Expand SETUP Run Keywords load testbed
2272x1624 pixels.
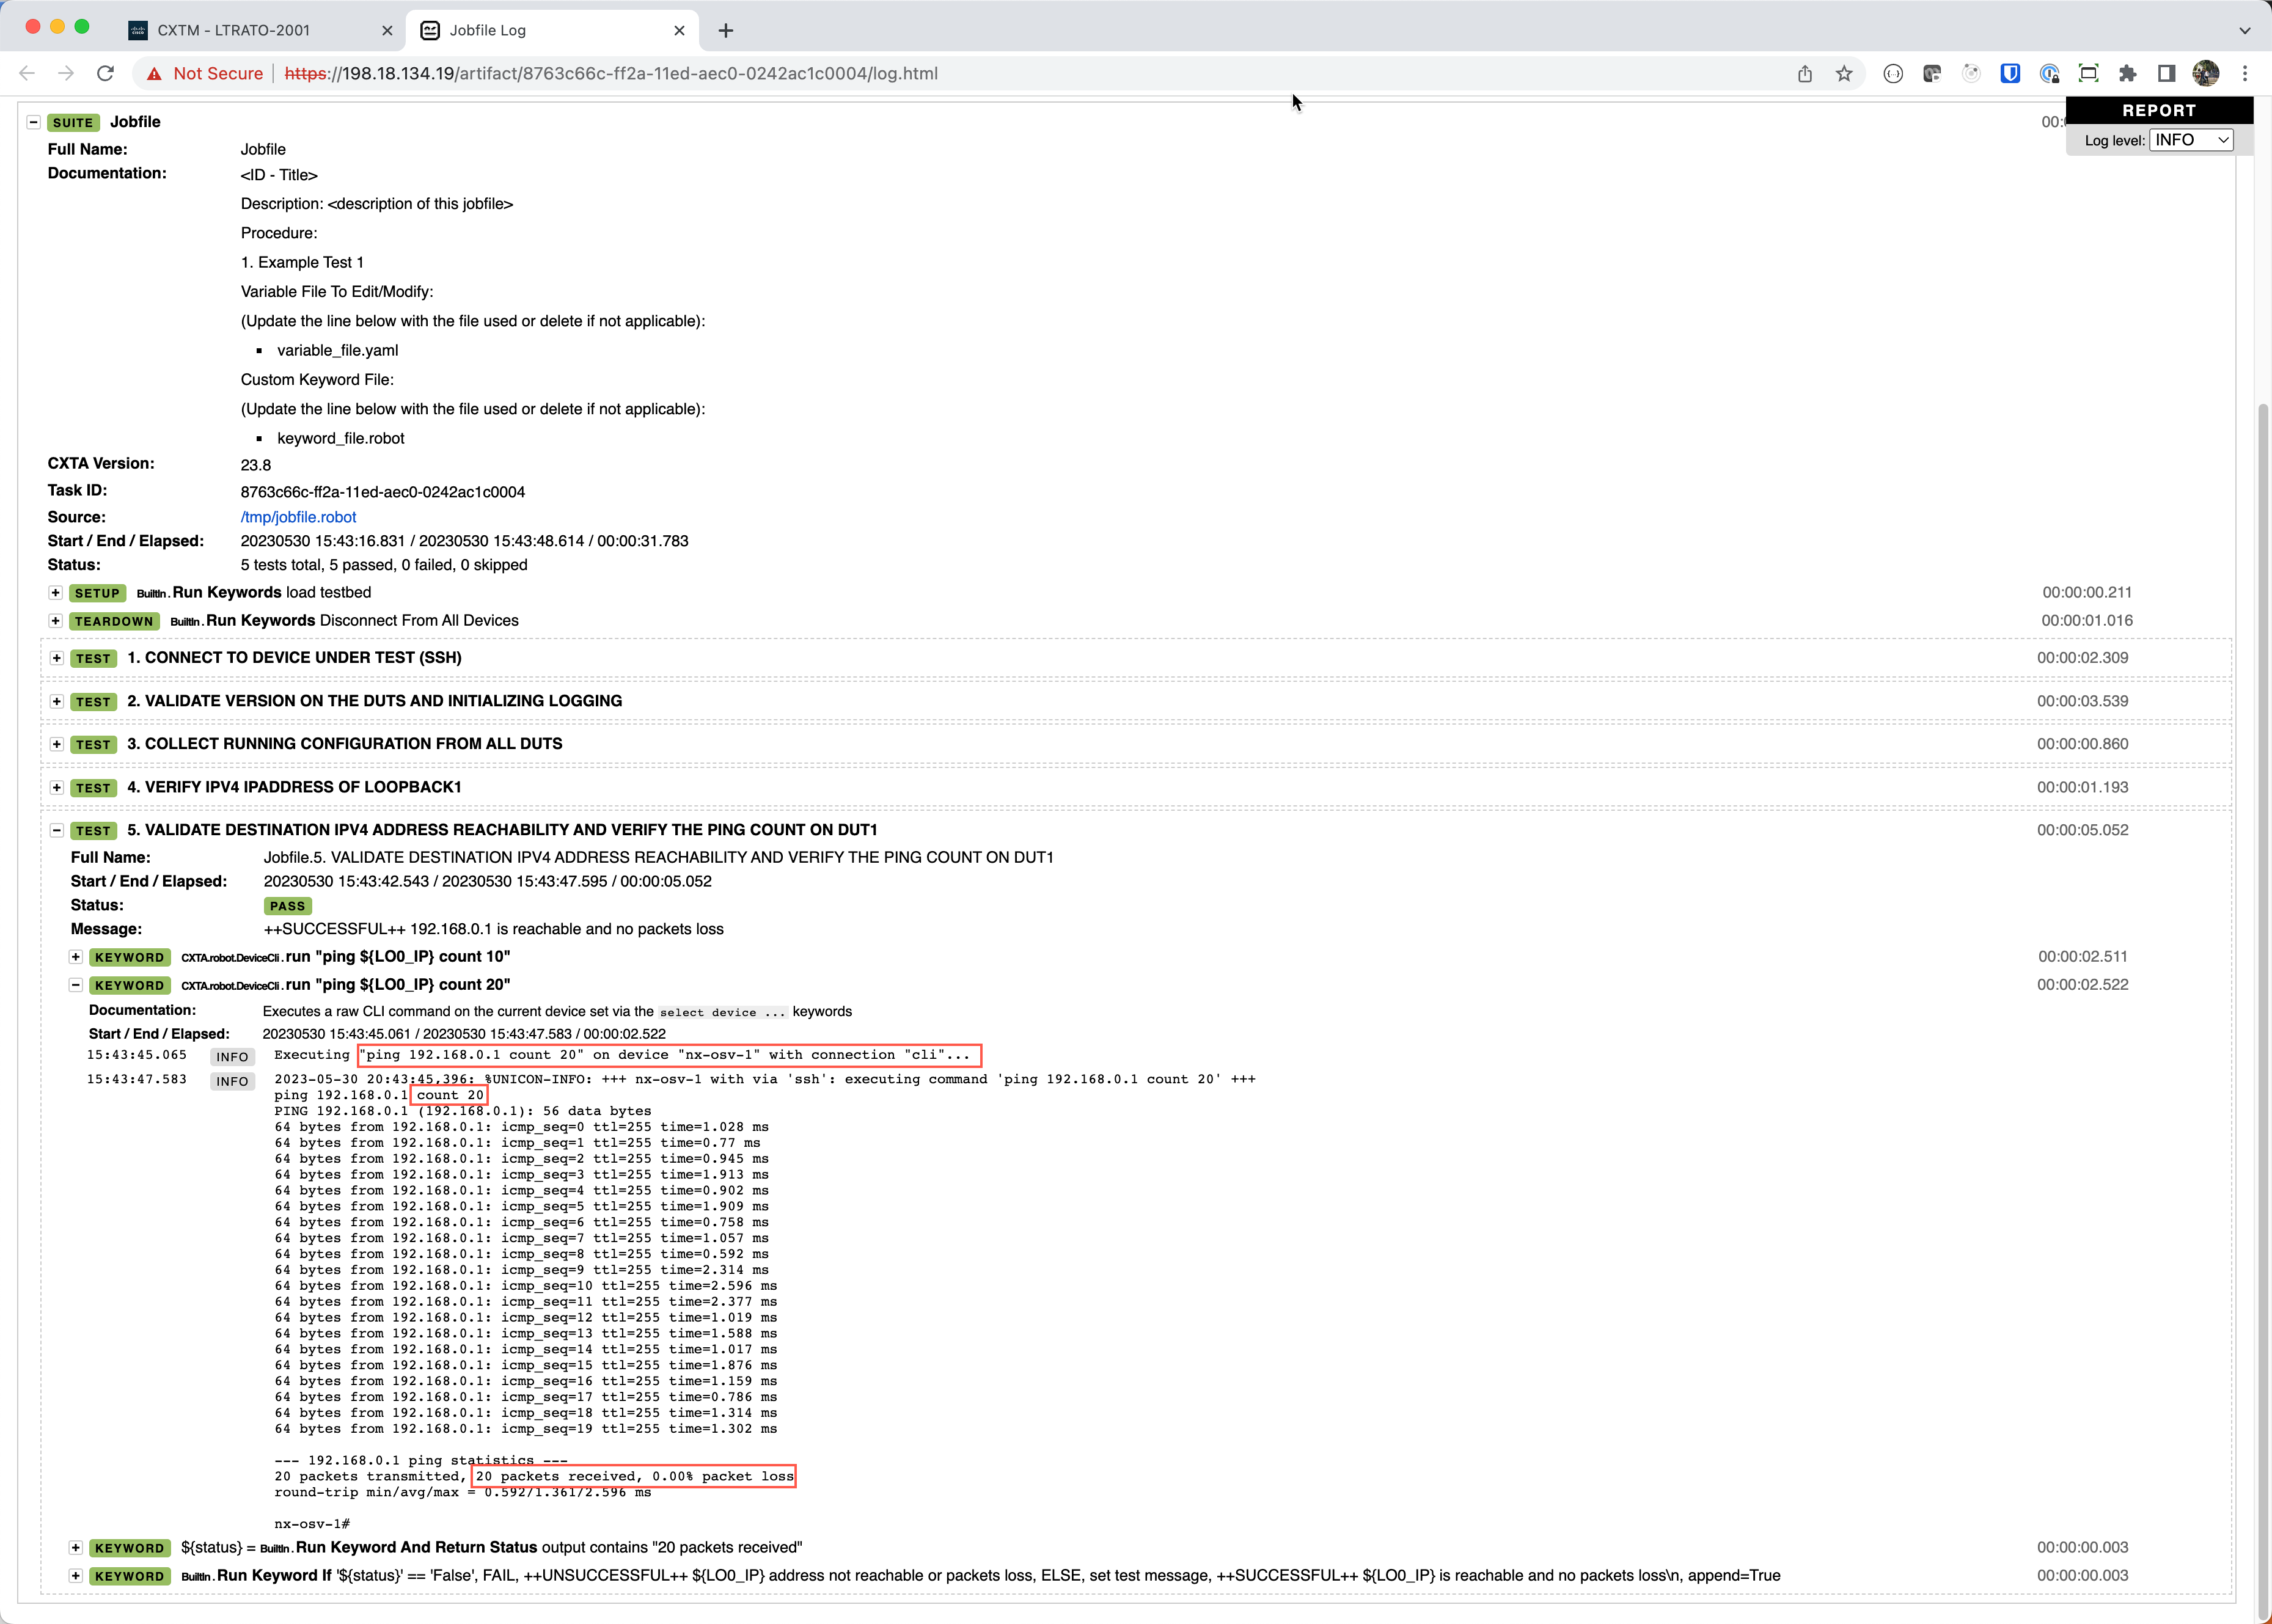(56, 592)
